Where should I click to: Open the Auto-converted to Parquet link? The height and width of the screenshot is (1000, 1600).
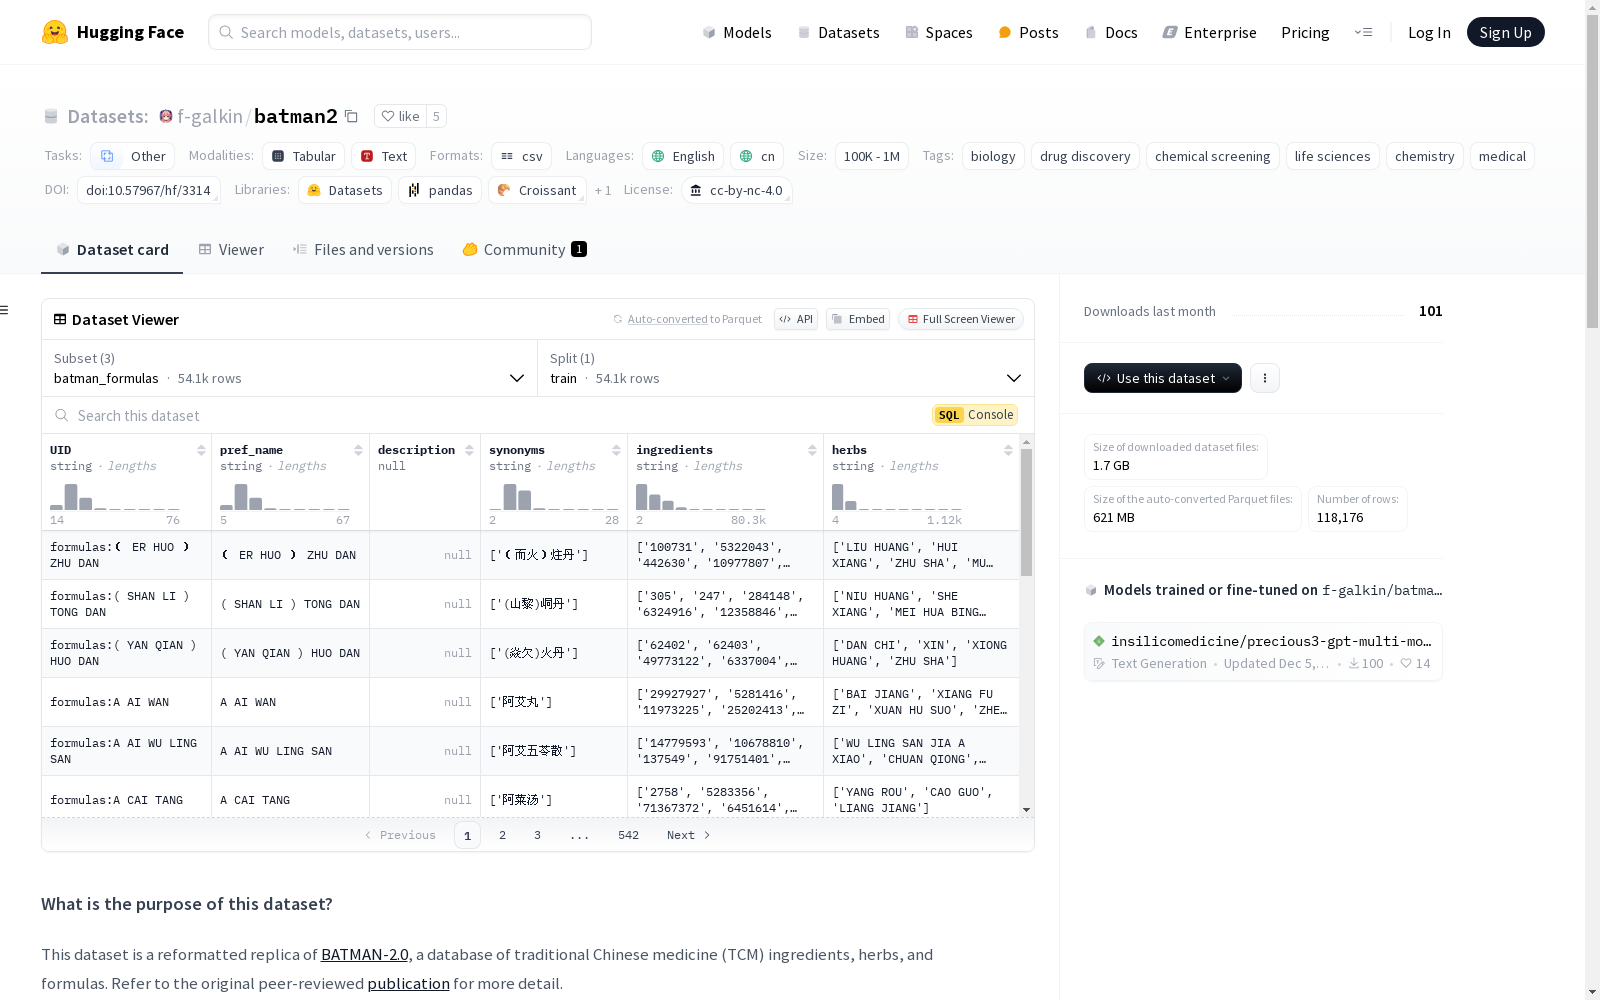(667, 319)
